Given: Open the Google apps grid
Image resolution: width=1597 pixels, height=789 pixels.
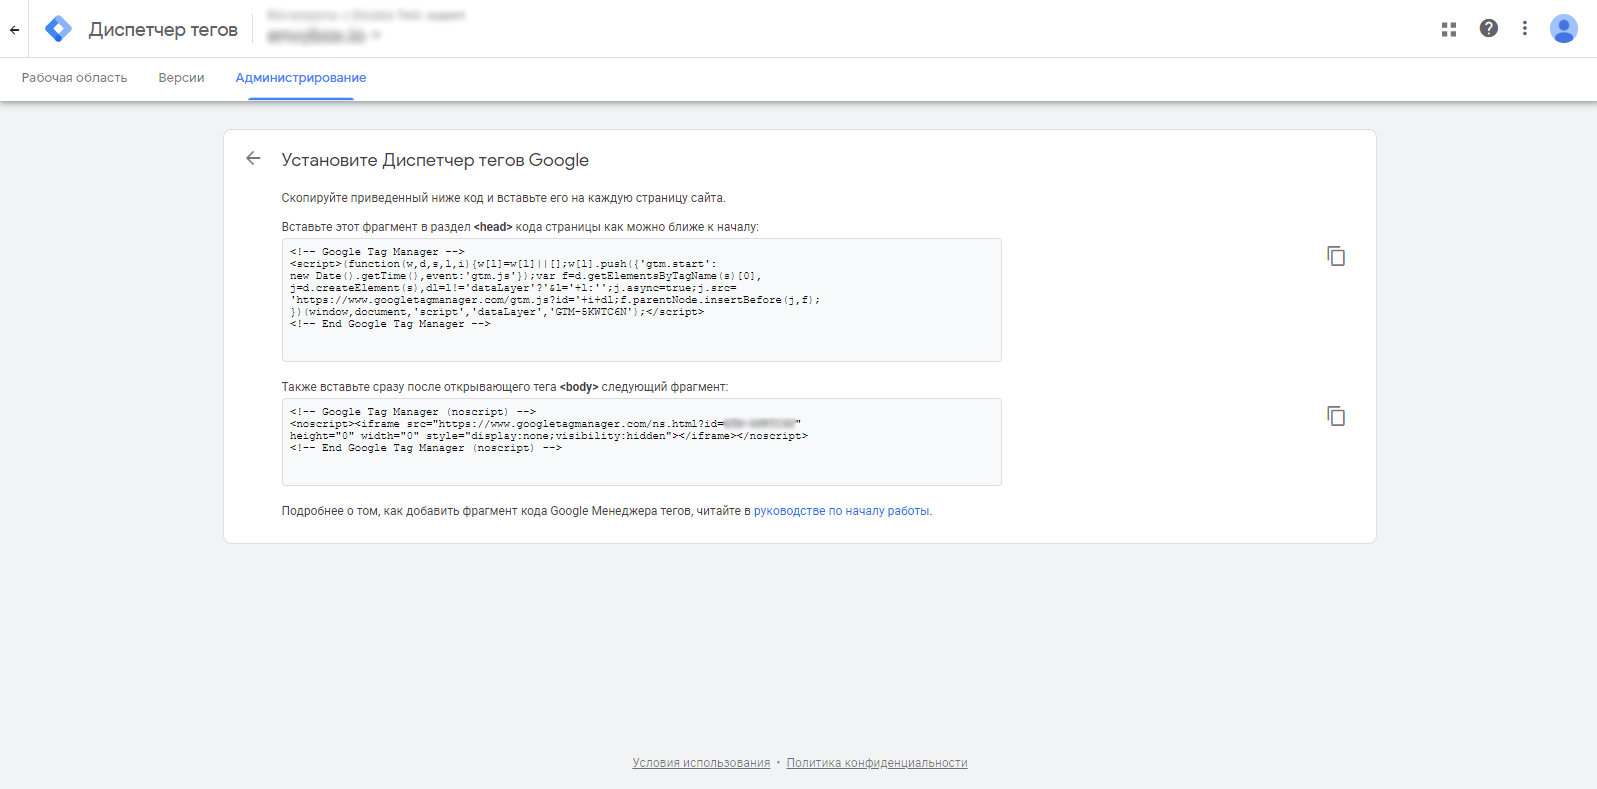Looking at the screenshot, I should (1448, 29).
